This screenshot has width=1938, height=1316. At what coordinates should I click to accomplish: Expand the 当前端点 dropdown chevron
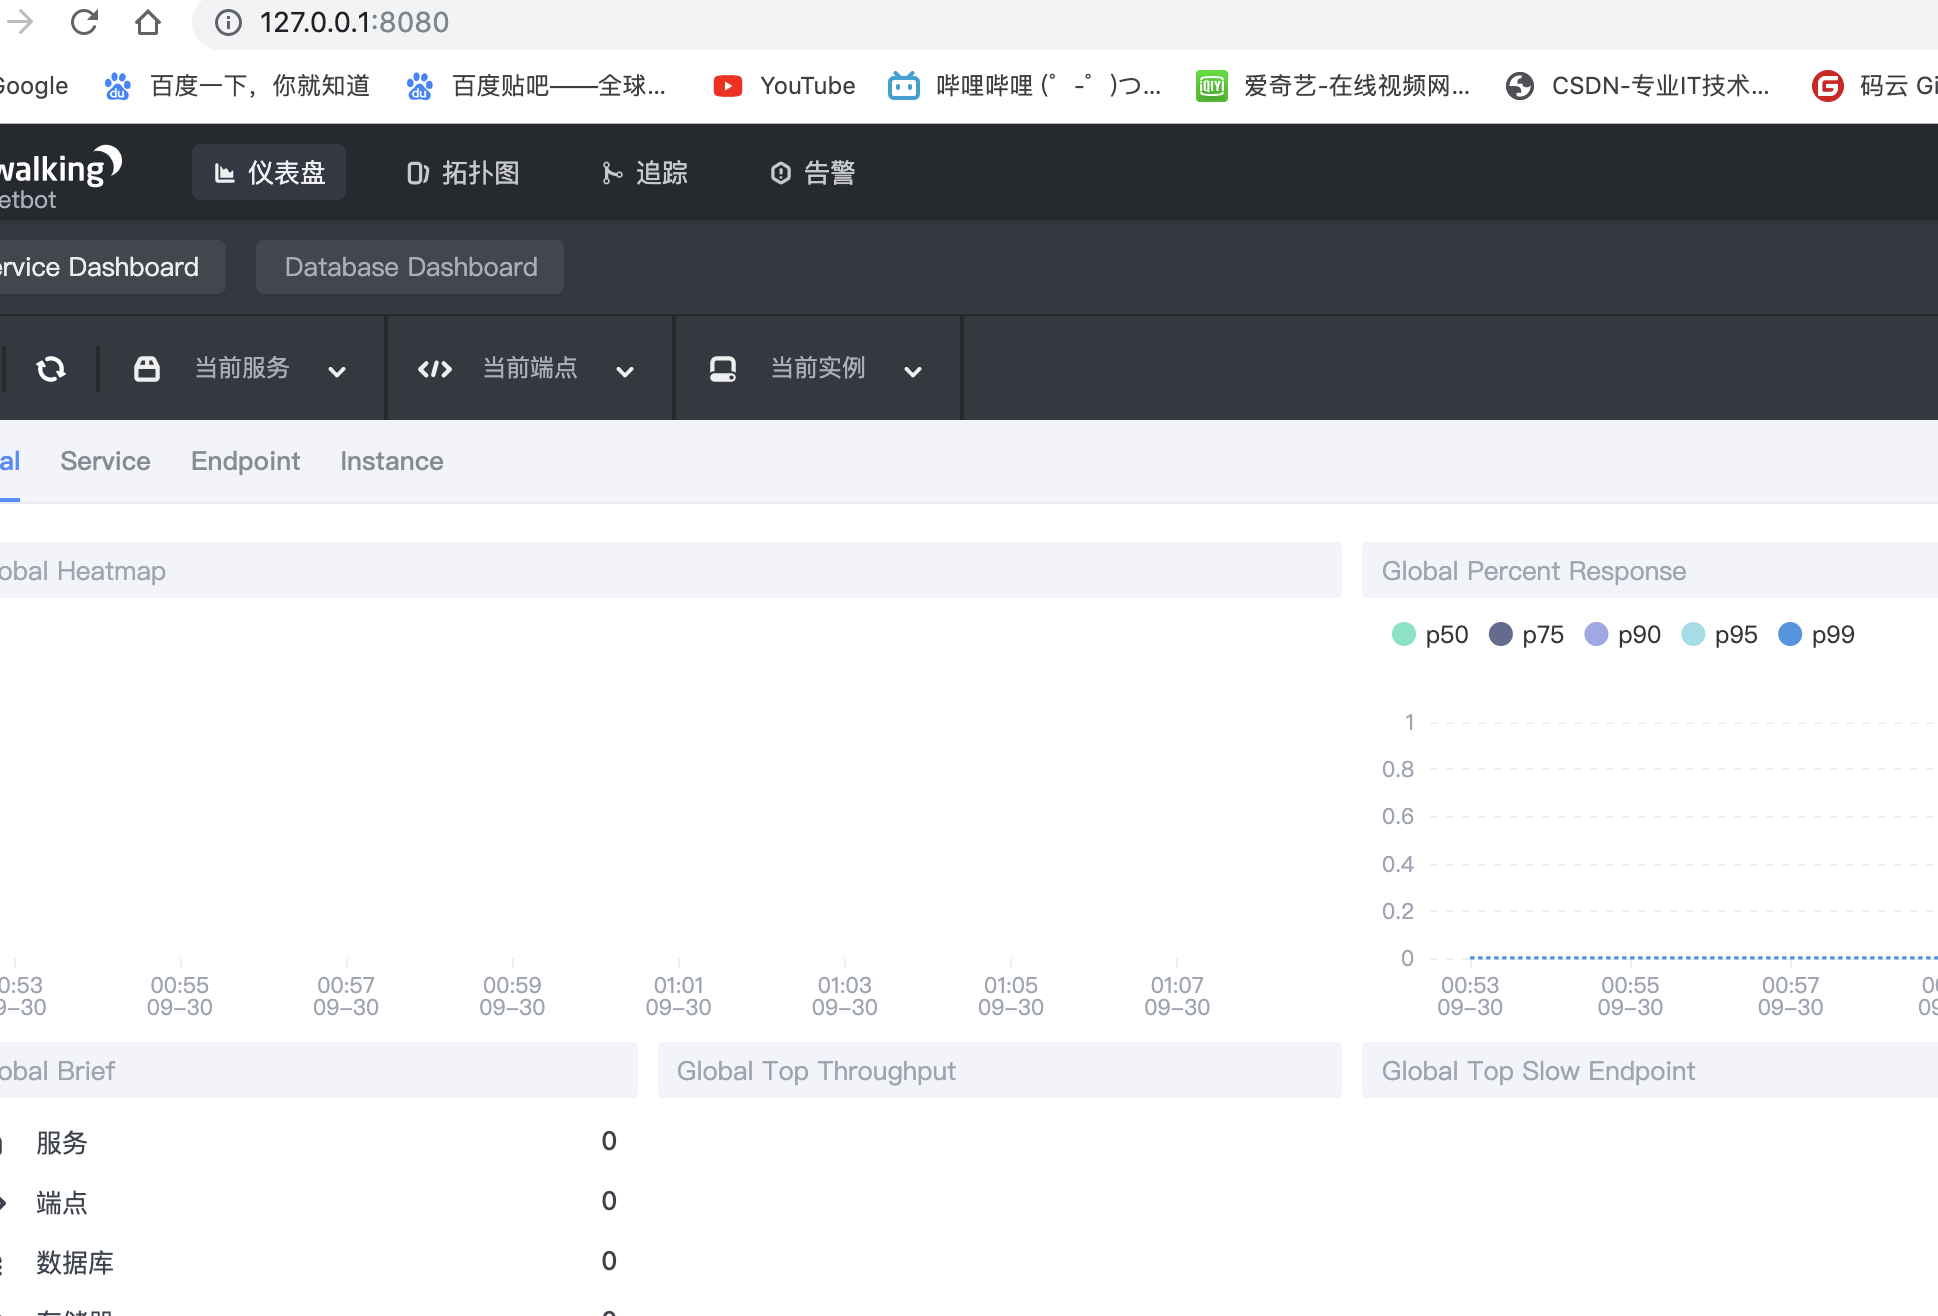[x=625, y=371]
